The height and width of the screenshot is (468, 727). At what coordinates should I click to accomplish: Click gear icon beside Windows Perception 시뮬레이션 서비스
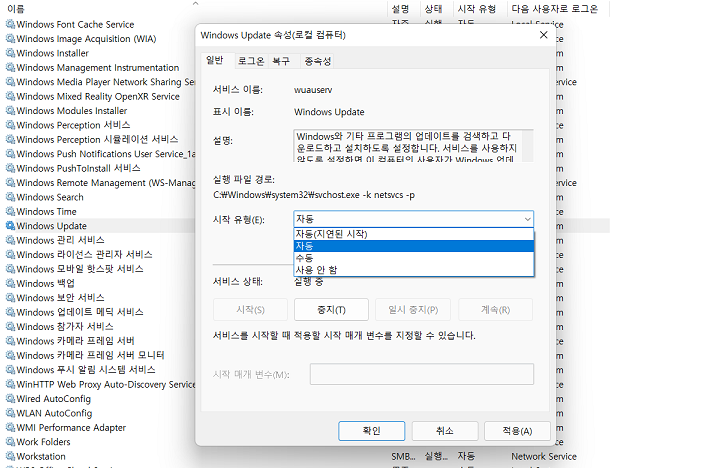pyautogui.click(x=10, y=139)
